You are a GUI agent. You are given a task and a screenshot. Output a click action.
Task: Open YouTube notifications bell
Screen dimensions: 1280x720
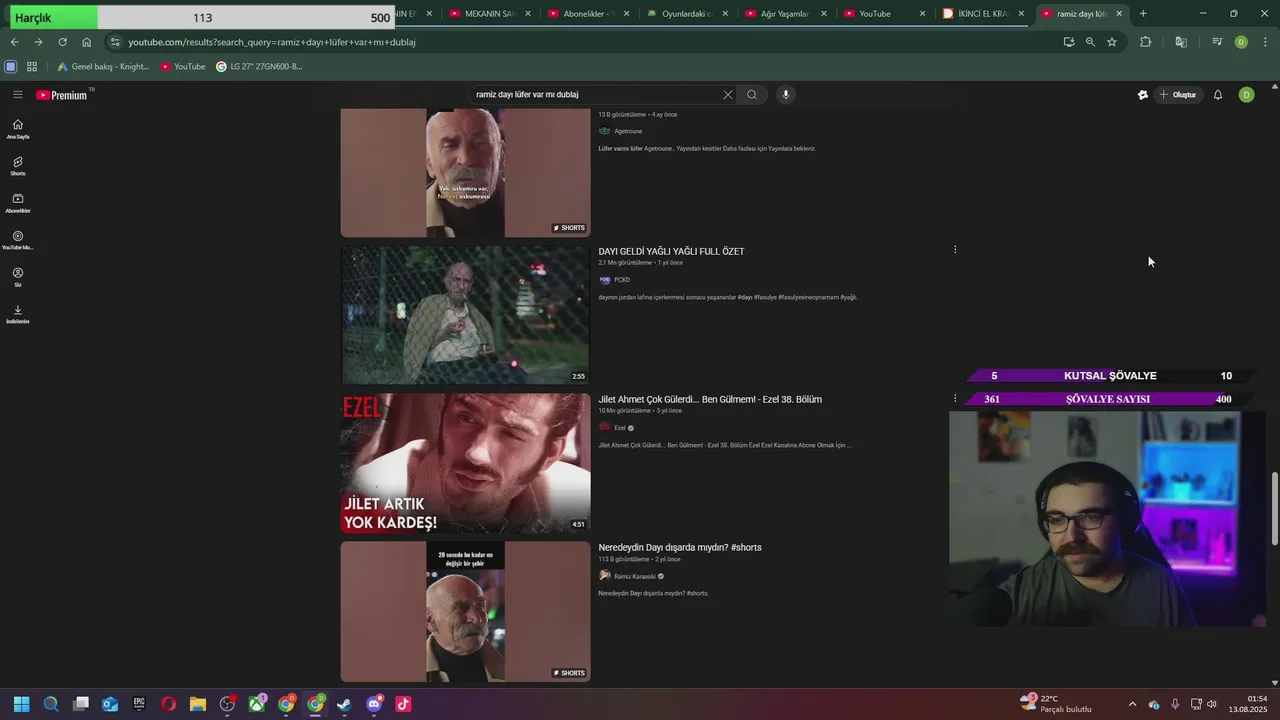point(1218,95)
